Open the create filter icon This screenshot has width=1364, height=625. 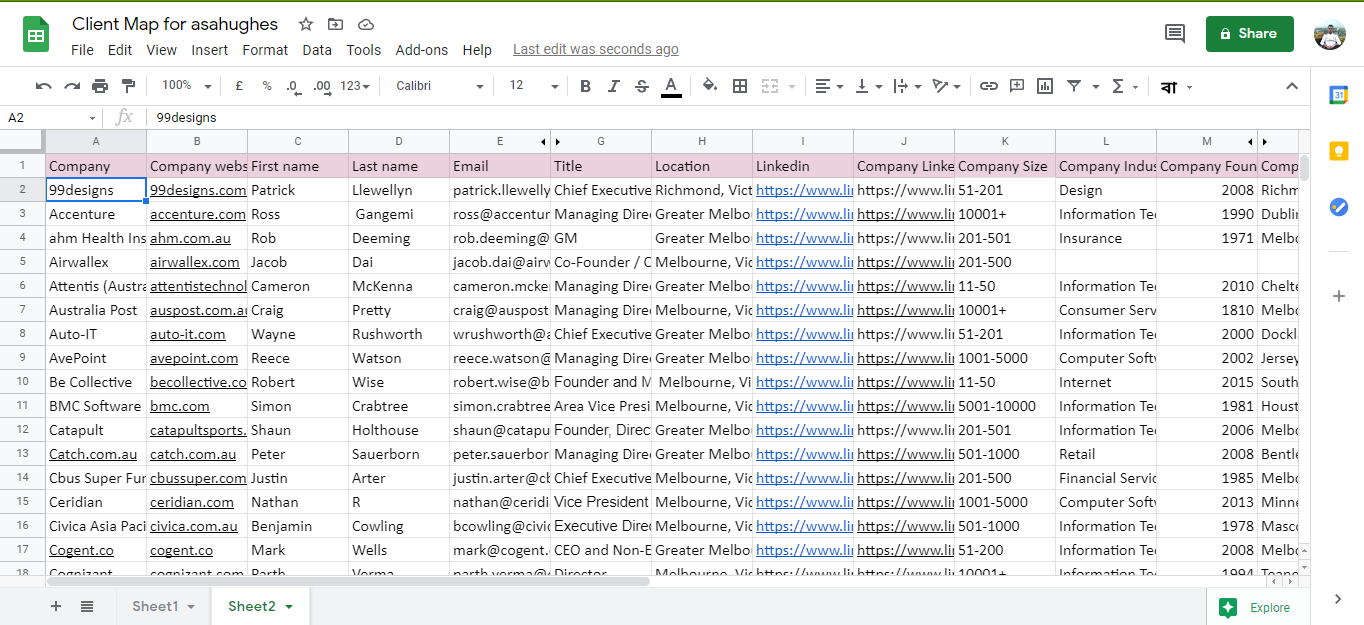tap(1072, 86)
